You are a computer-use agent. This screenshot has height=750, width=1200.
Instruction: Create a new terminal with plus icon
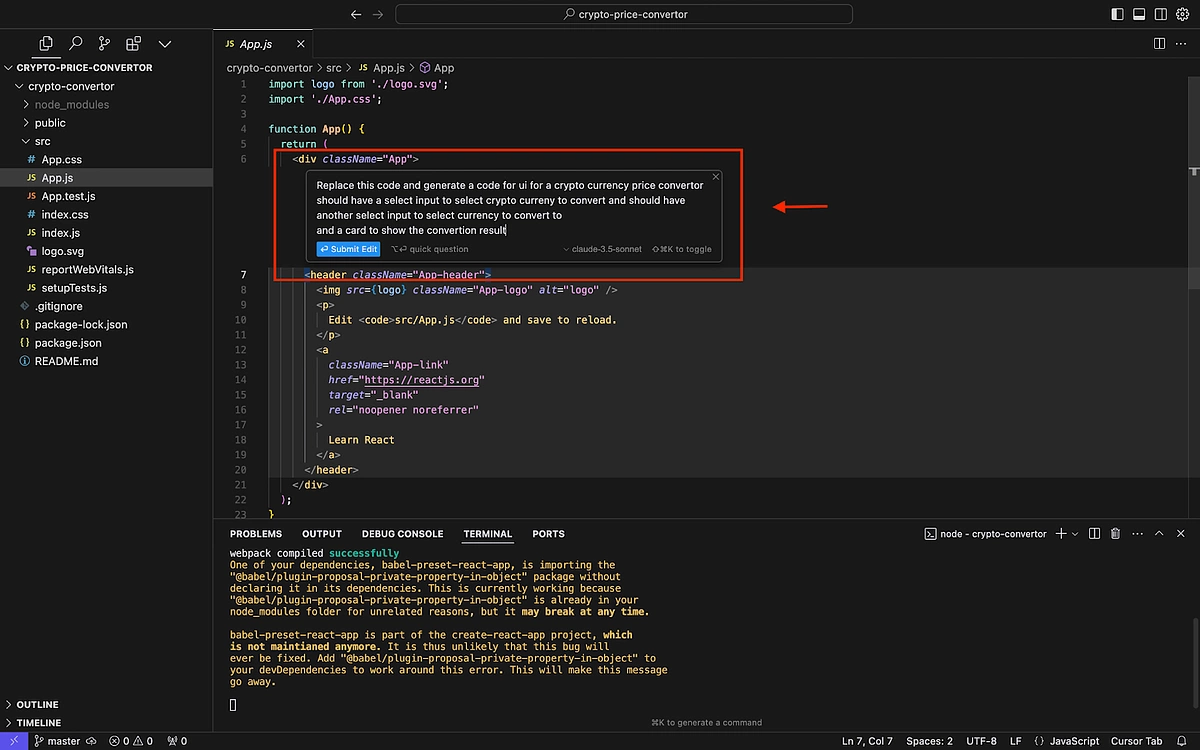click(1062, 534)
